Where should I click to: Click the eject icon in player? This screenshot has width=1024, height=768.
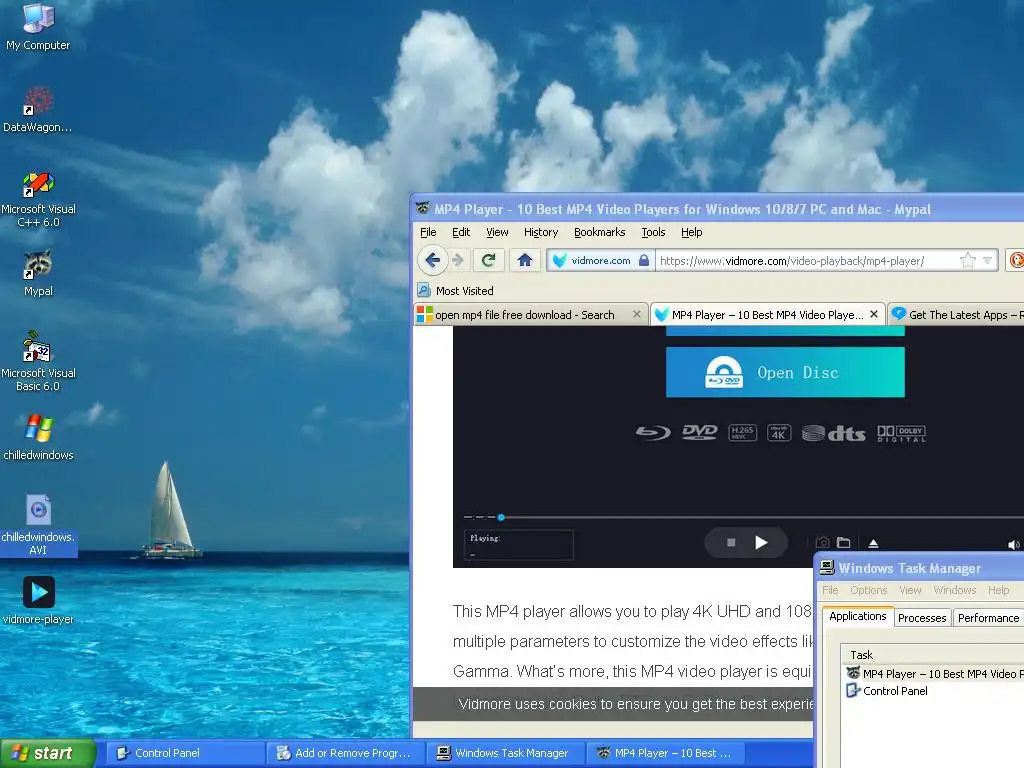point(873,543)
